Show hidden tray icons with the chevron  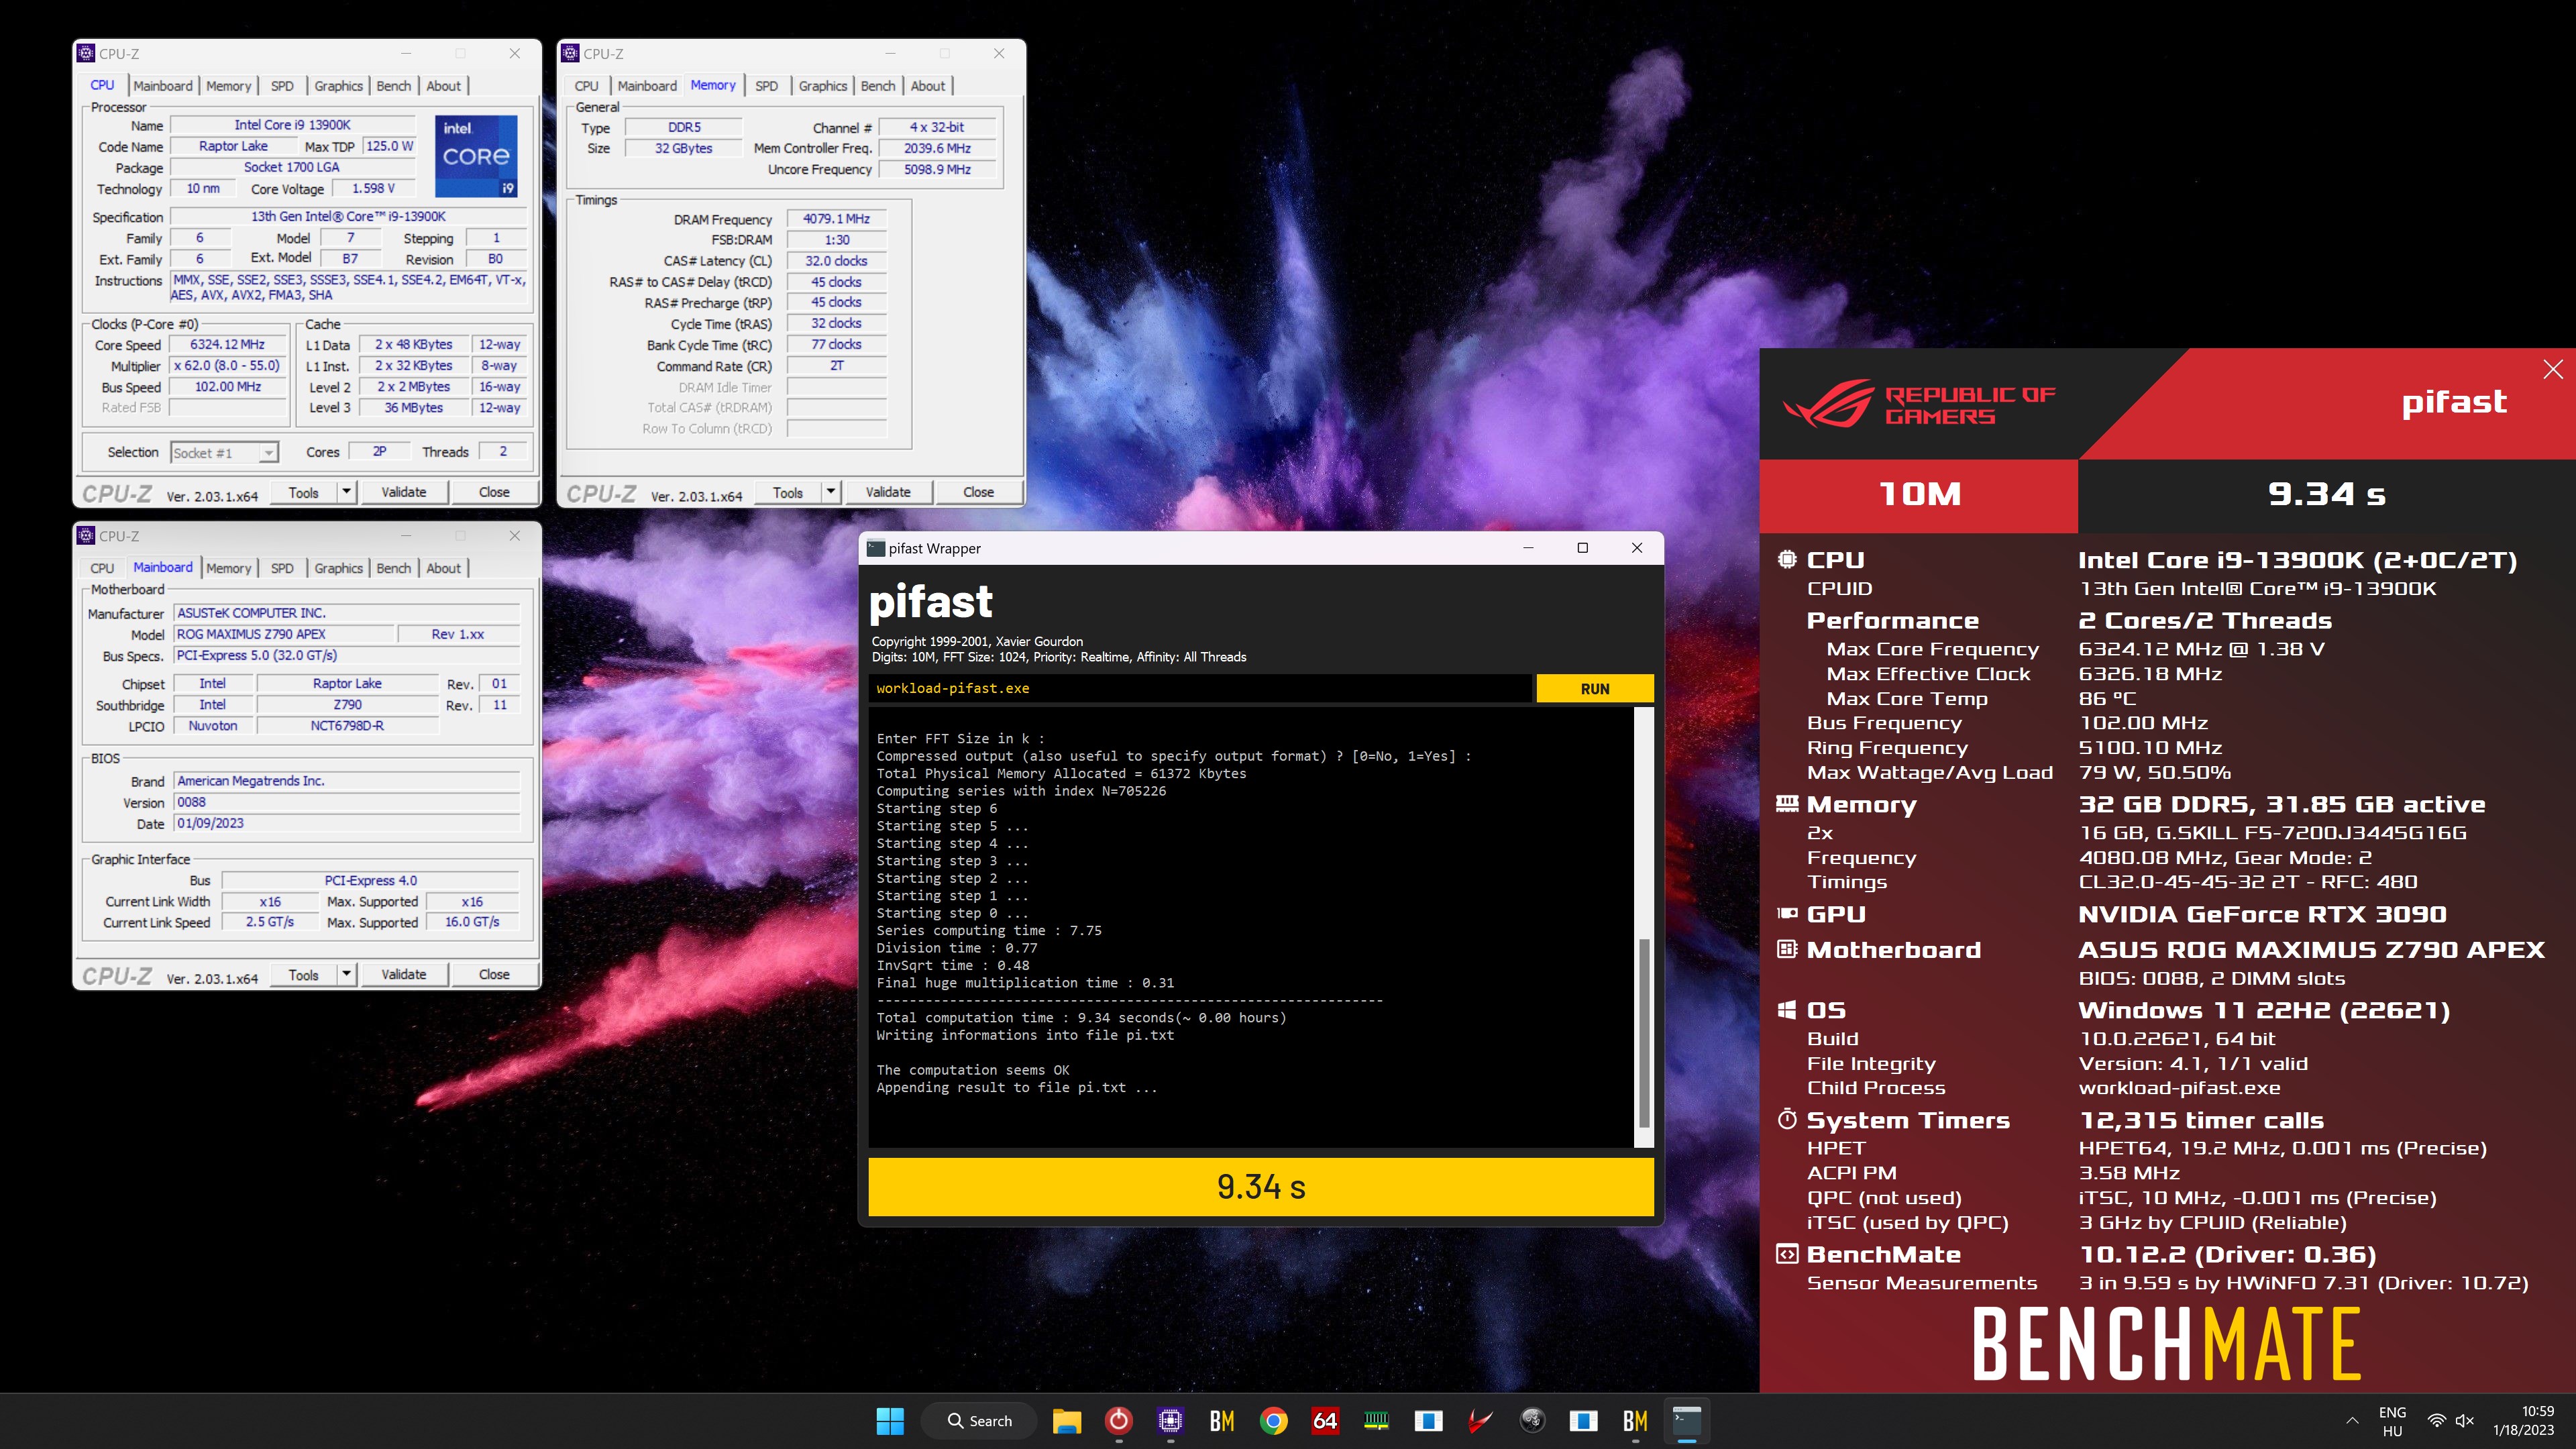2352,1421
